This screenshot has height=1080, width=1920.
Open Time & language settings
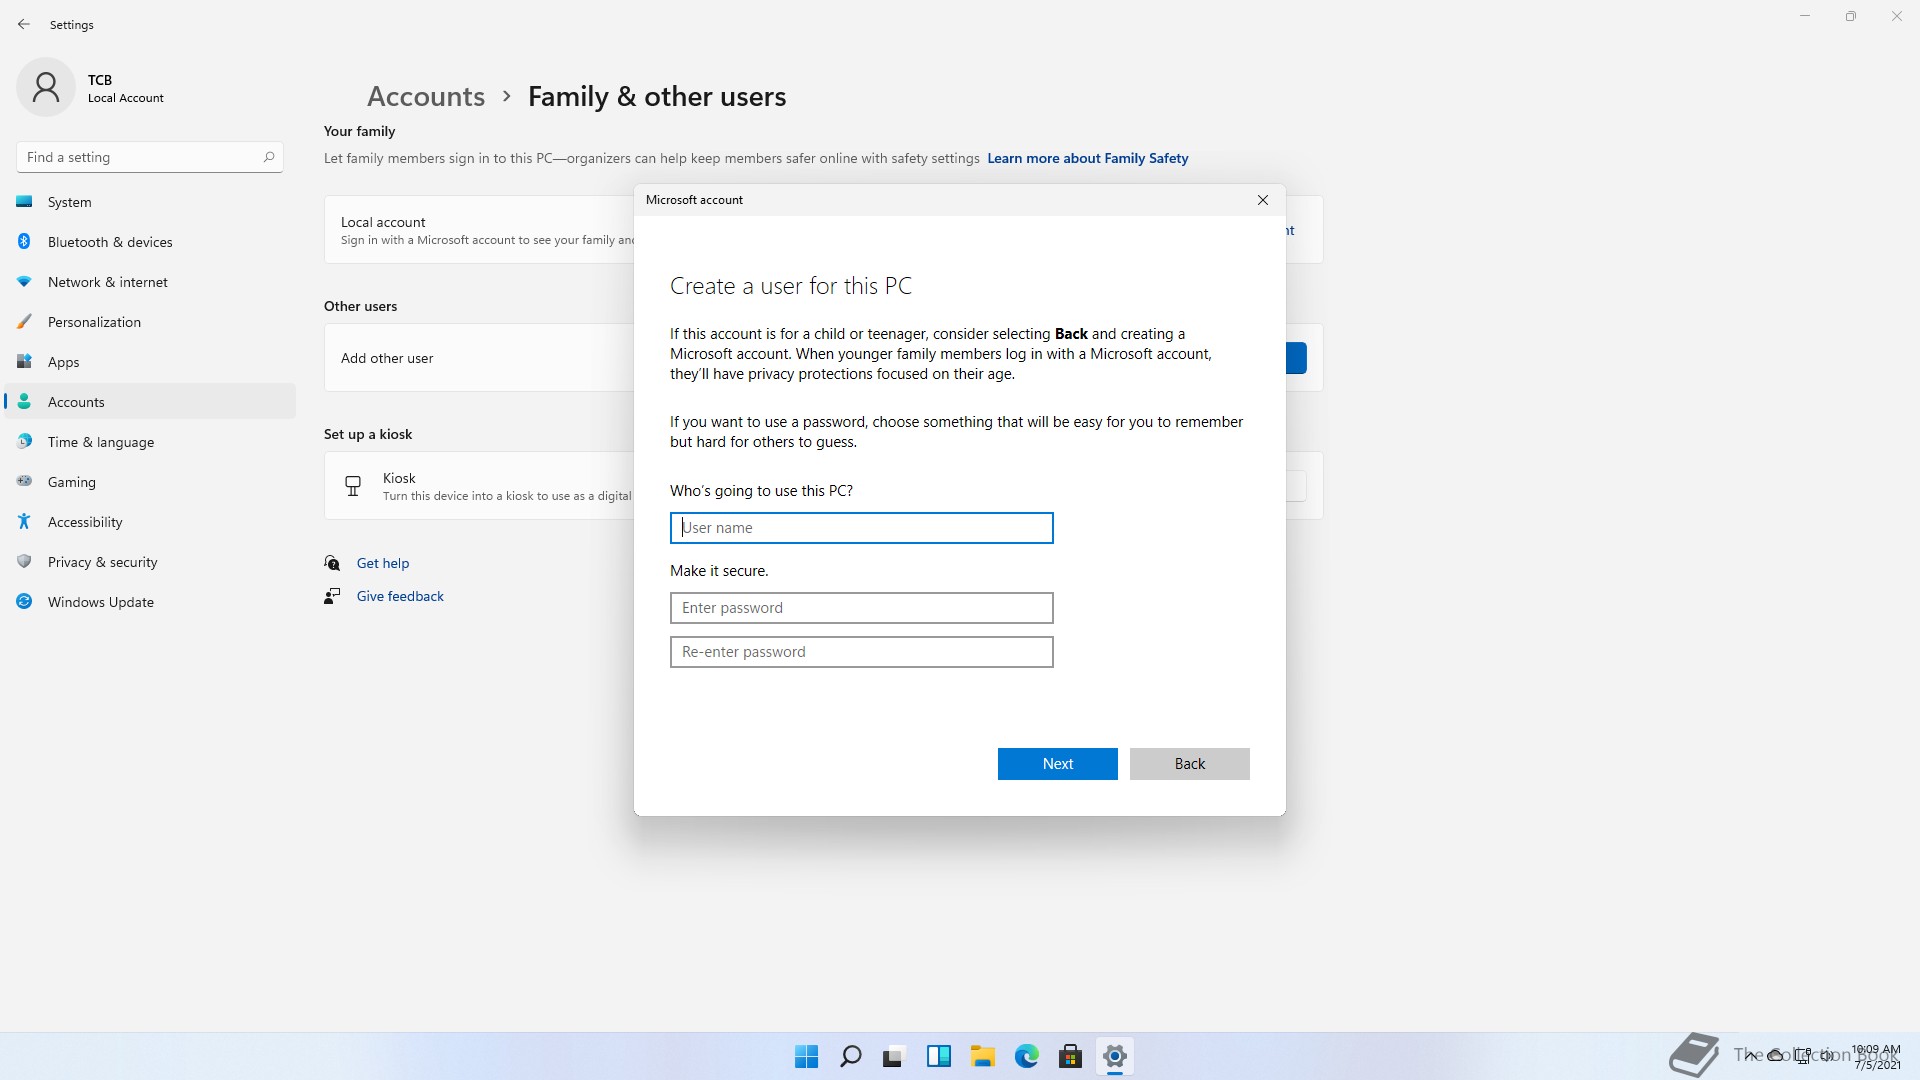(x=150, y=442)
